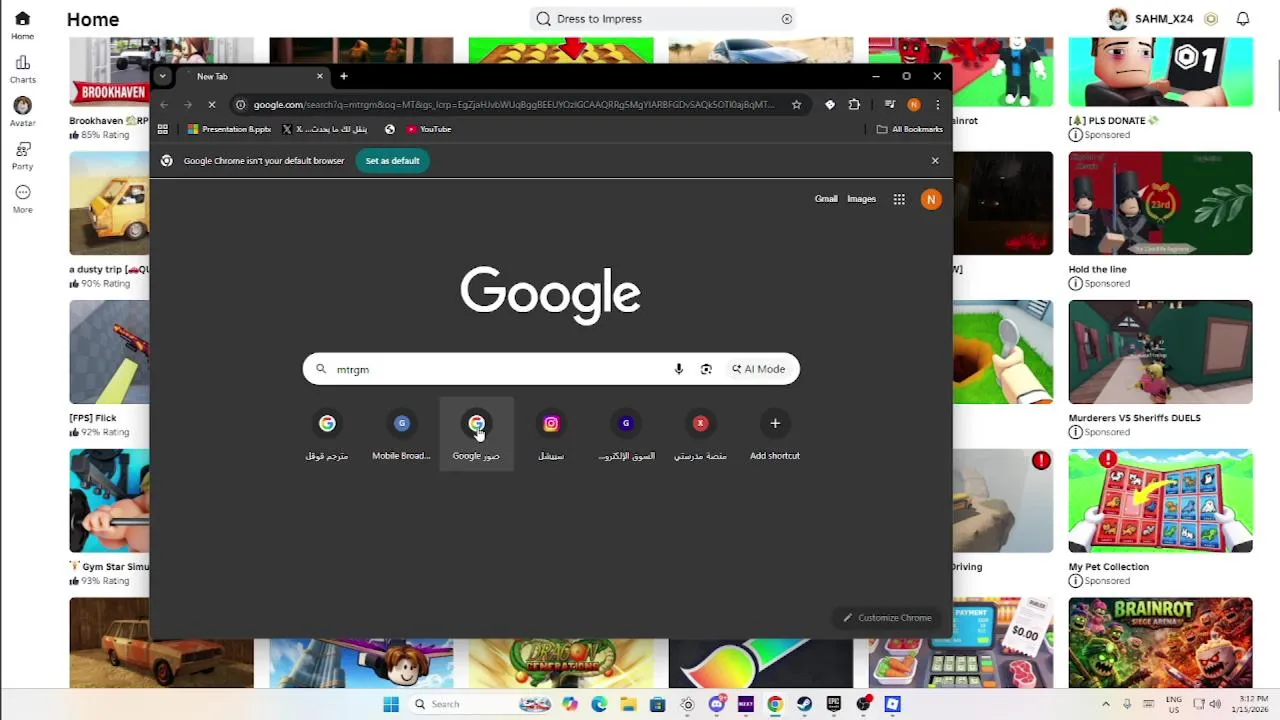This screenshot has height=720, width=1280.
Task: Add shortcut on new tab page
Action: (x=775, y=435)
